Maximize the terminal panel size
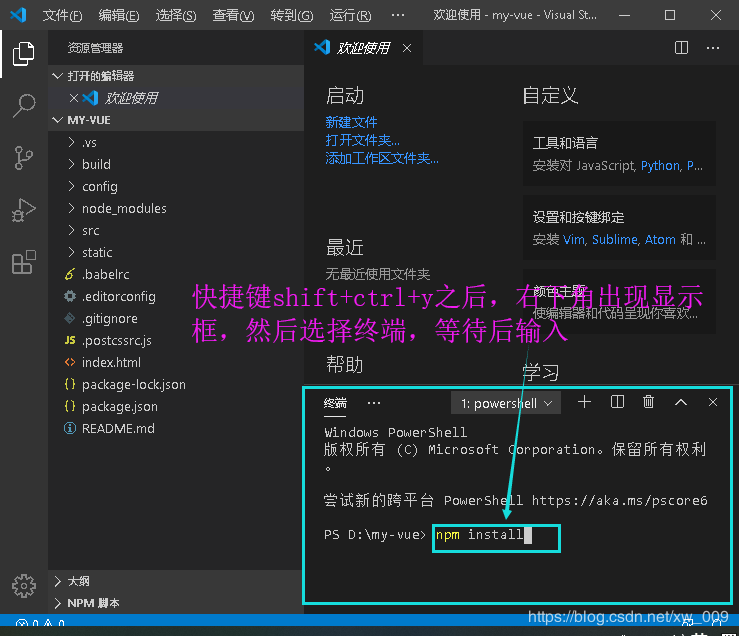739x636 pixels. tap(681, 402)
